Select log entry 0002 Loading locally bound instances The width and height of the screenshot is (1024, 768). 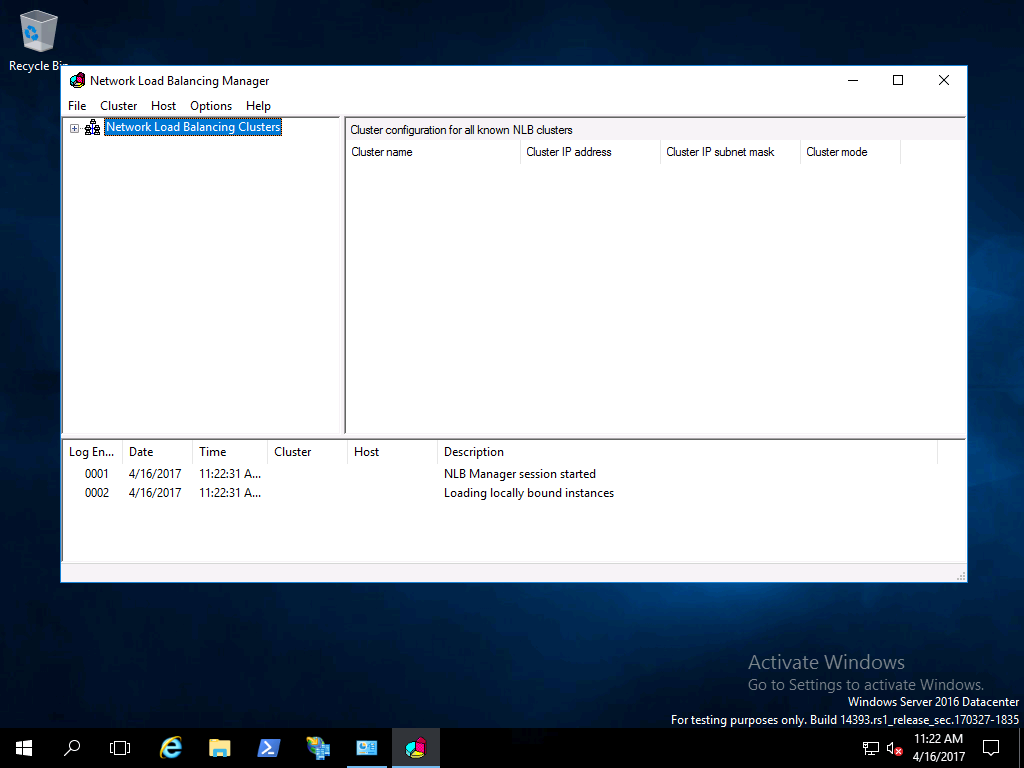(x=528, y=493)
